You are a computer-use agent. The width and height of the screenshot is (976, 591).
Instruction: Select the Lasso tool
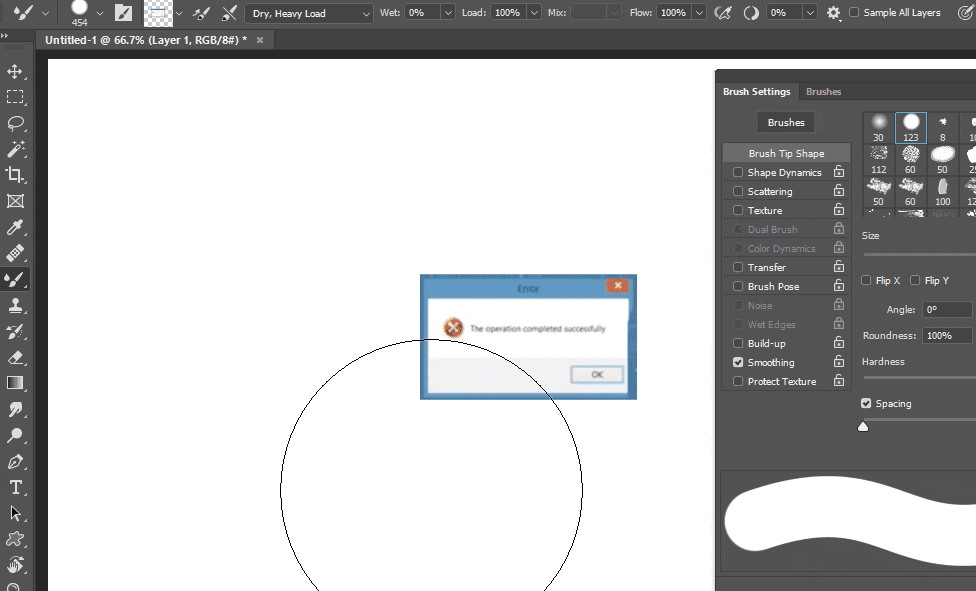point(14,124)
